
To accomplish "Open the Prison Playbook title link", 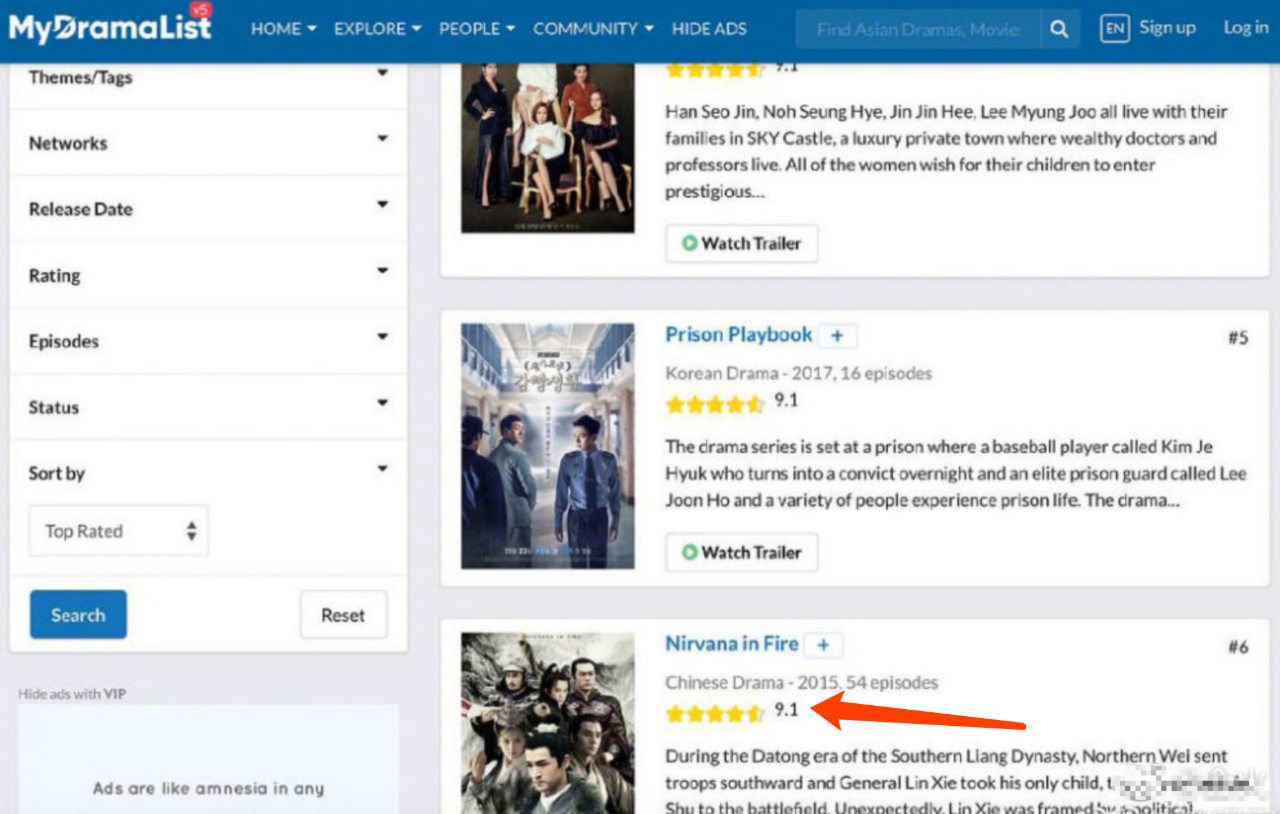I will click(738, 335).
